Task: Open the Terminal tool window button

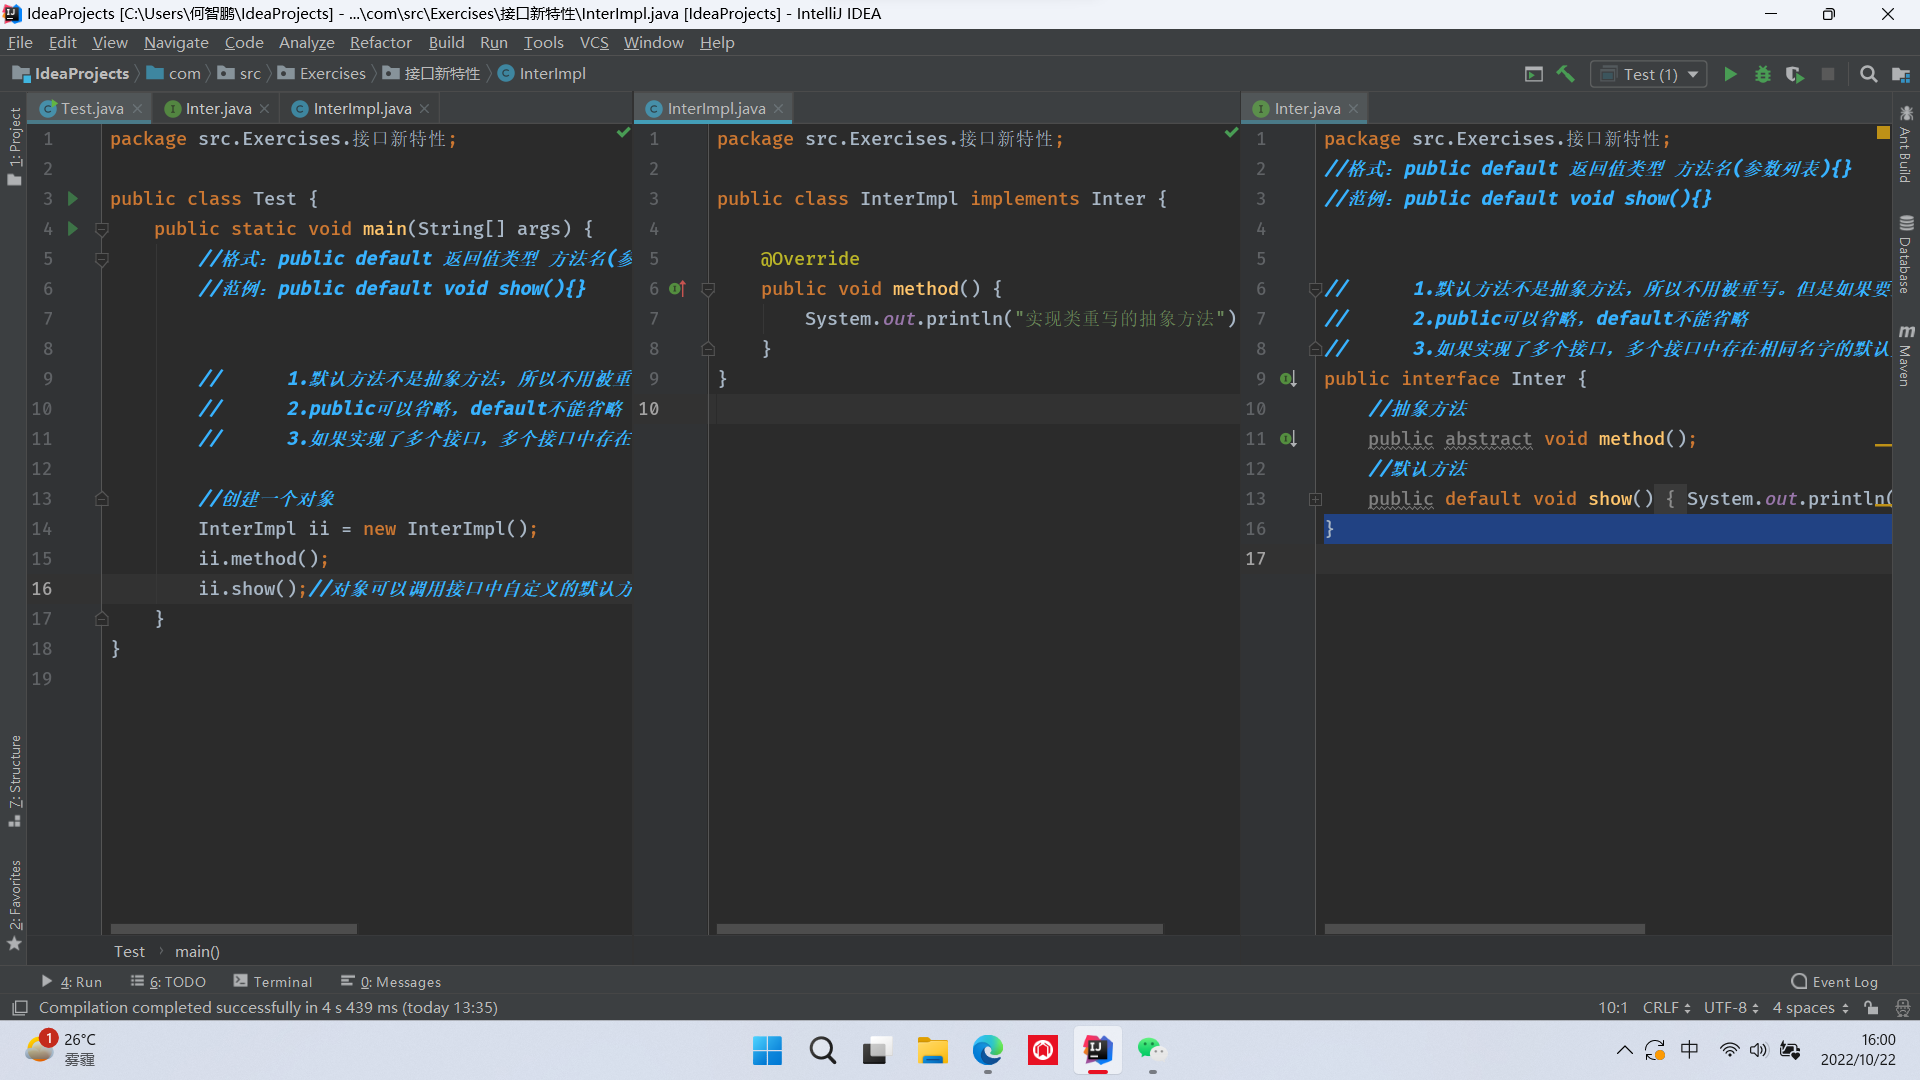Action: tap(272, 982)
